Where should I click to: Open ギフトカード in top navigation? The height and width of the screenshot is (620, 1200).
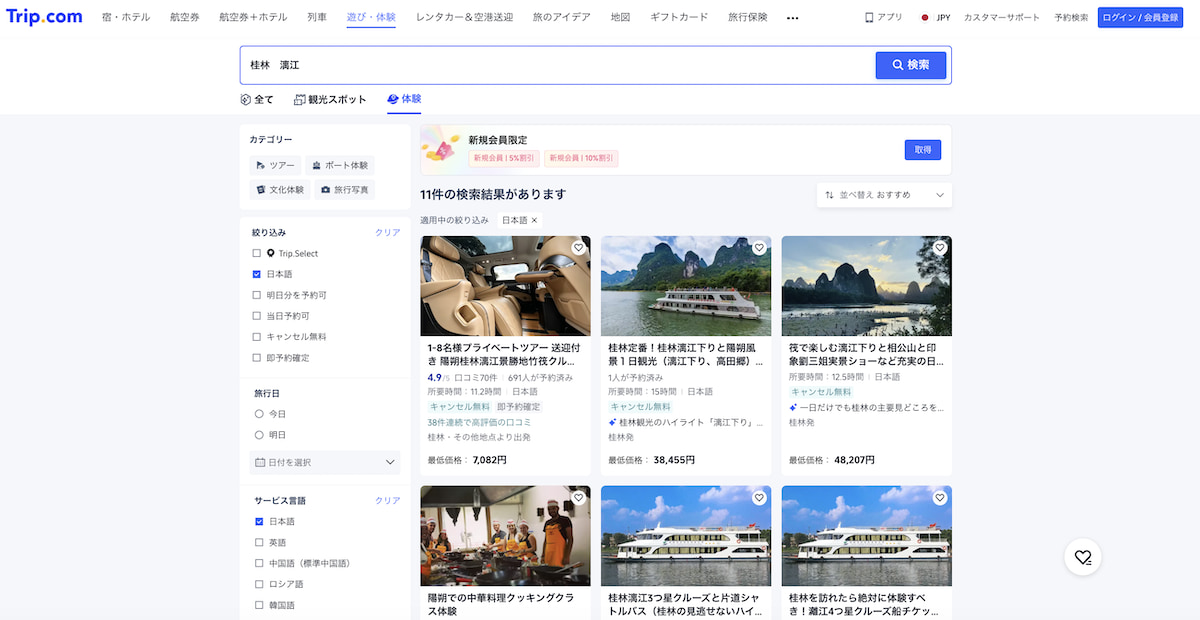point(679,18)
